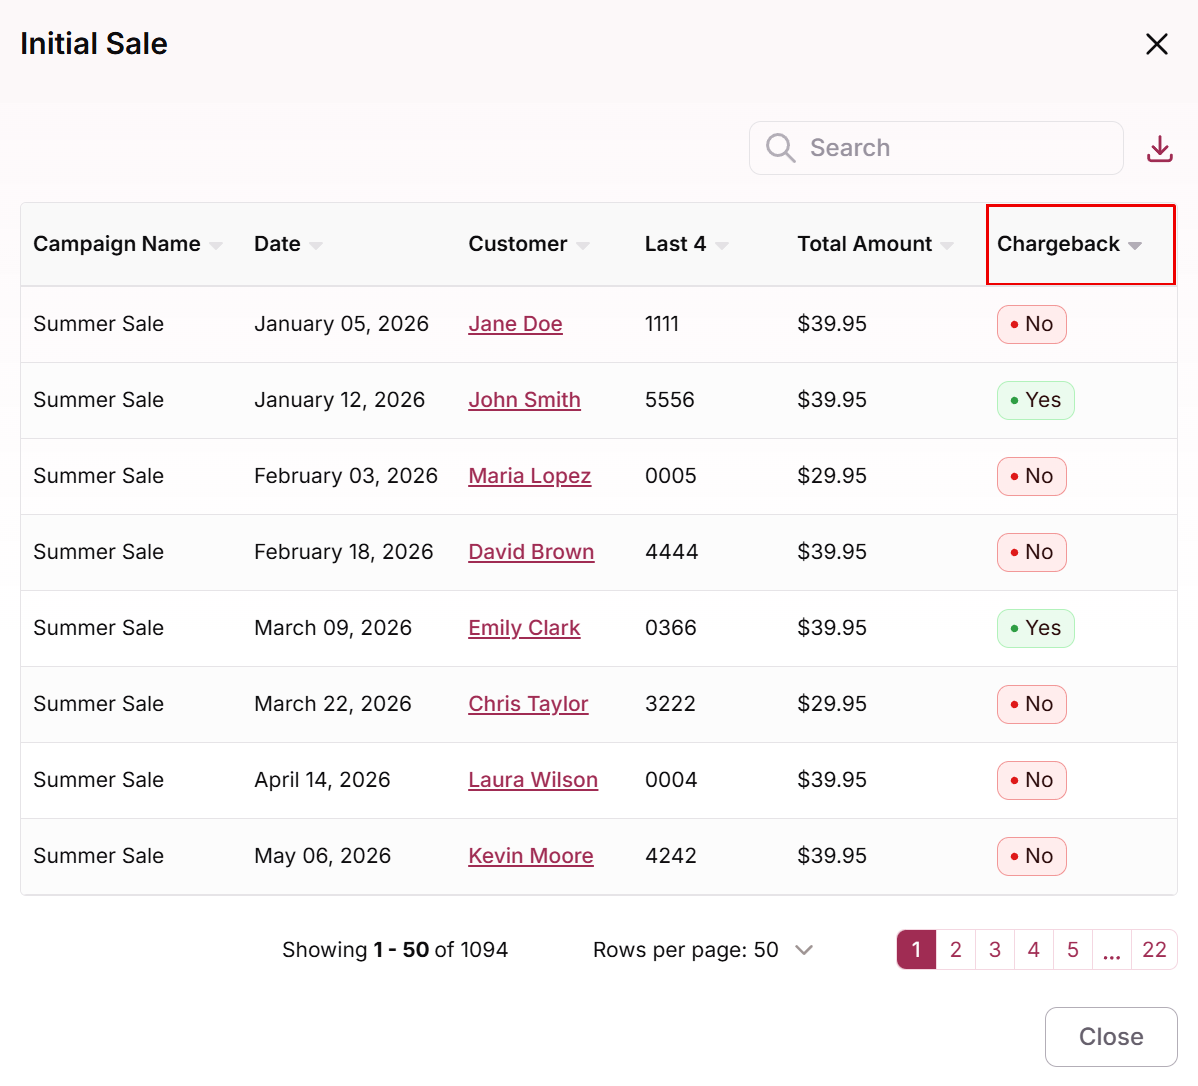Click the No badge in Laura Wilson row
1198x1086 pixels.
coord(1031,780)
